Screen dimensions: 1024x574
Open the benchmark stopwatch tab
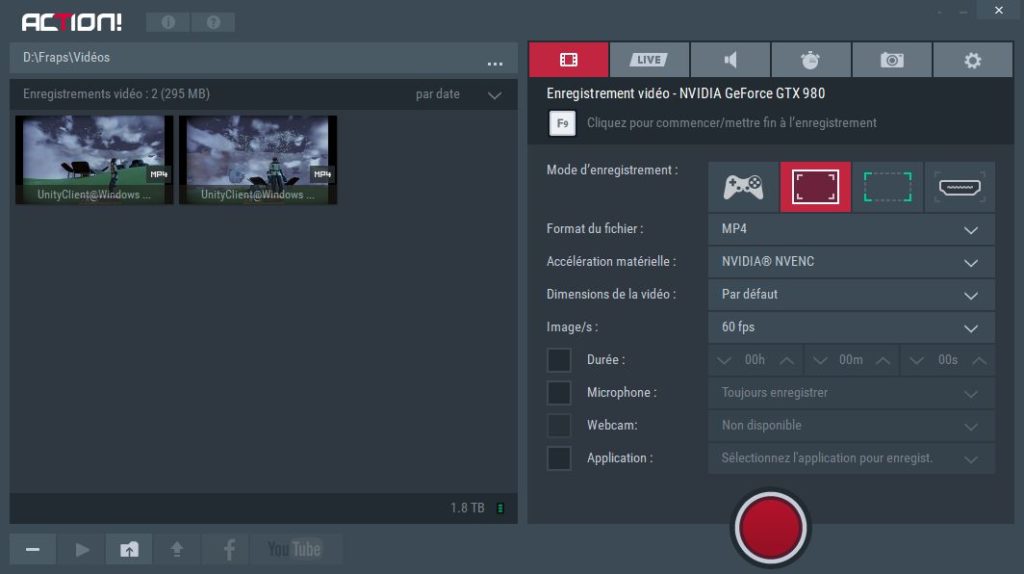(x=810, y=60)
